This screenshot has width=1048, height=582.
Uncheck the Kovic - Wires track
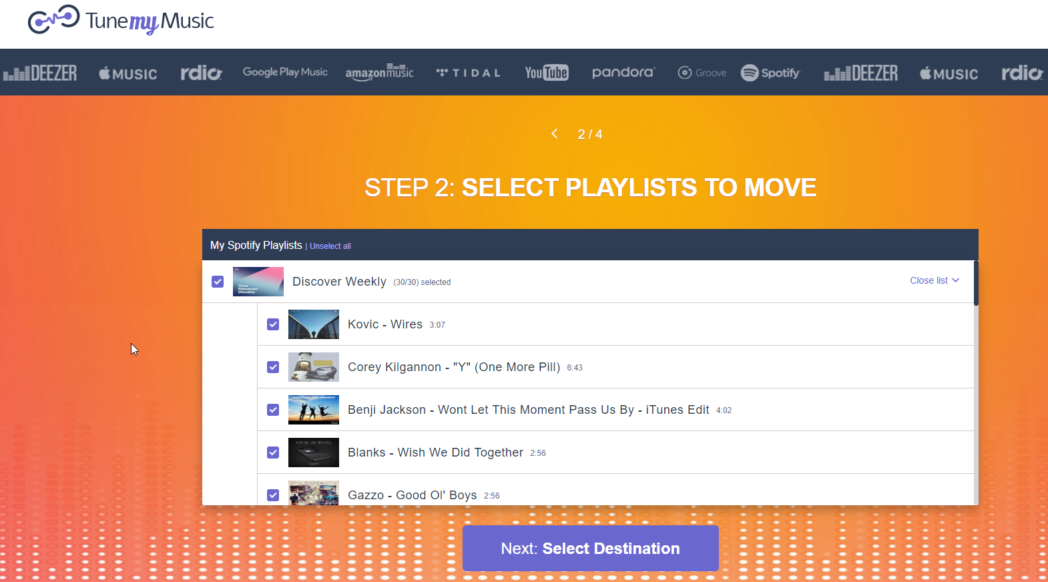pyautogui.click(x=273, y=324)
